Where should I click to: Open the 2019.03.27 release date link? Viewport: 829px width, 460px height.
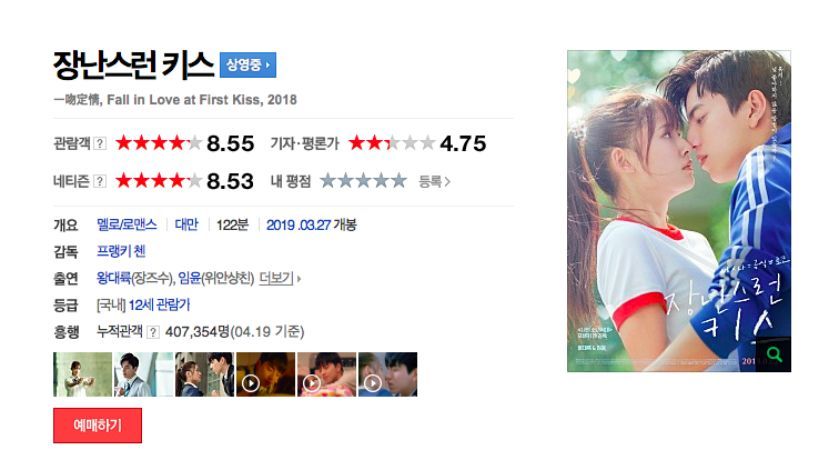(299, 225)
